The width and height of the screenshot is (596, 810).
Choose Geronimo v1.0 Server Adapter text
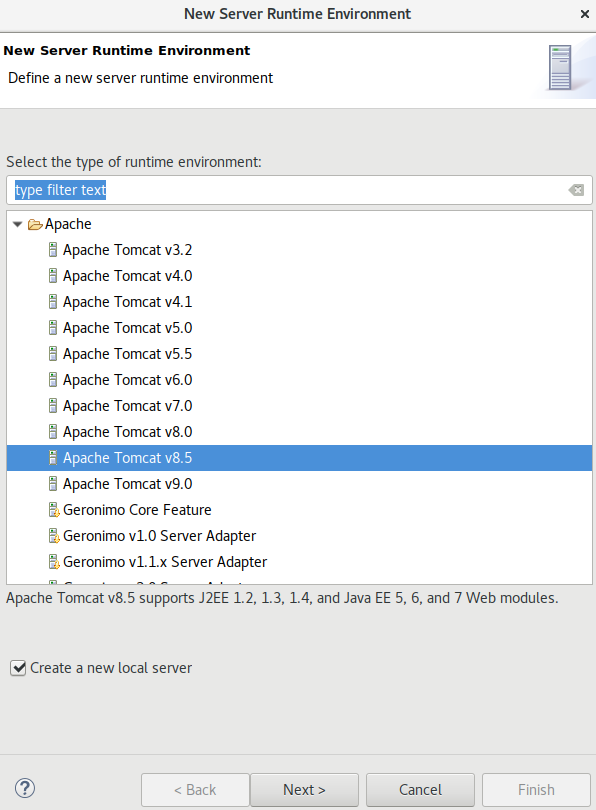click(x=160, y=536)
